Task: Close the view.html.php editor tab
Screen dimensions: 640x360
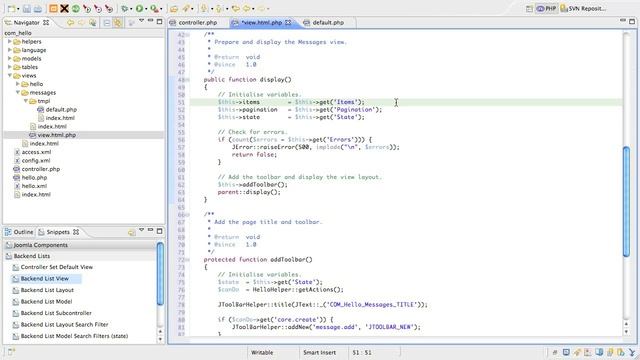Action: tap(288, 22)
